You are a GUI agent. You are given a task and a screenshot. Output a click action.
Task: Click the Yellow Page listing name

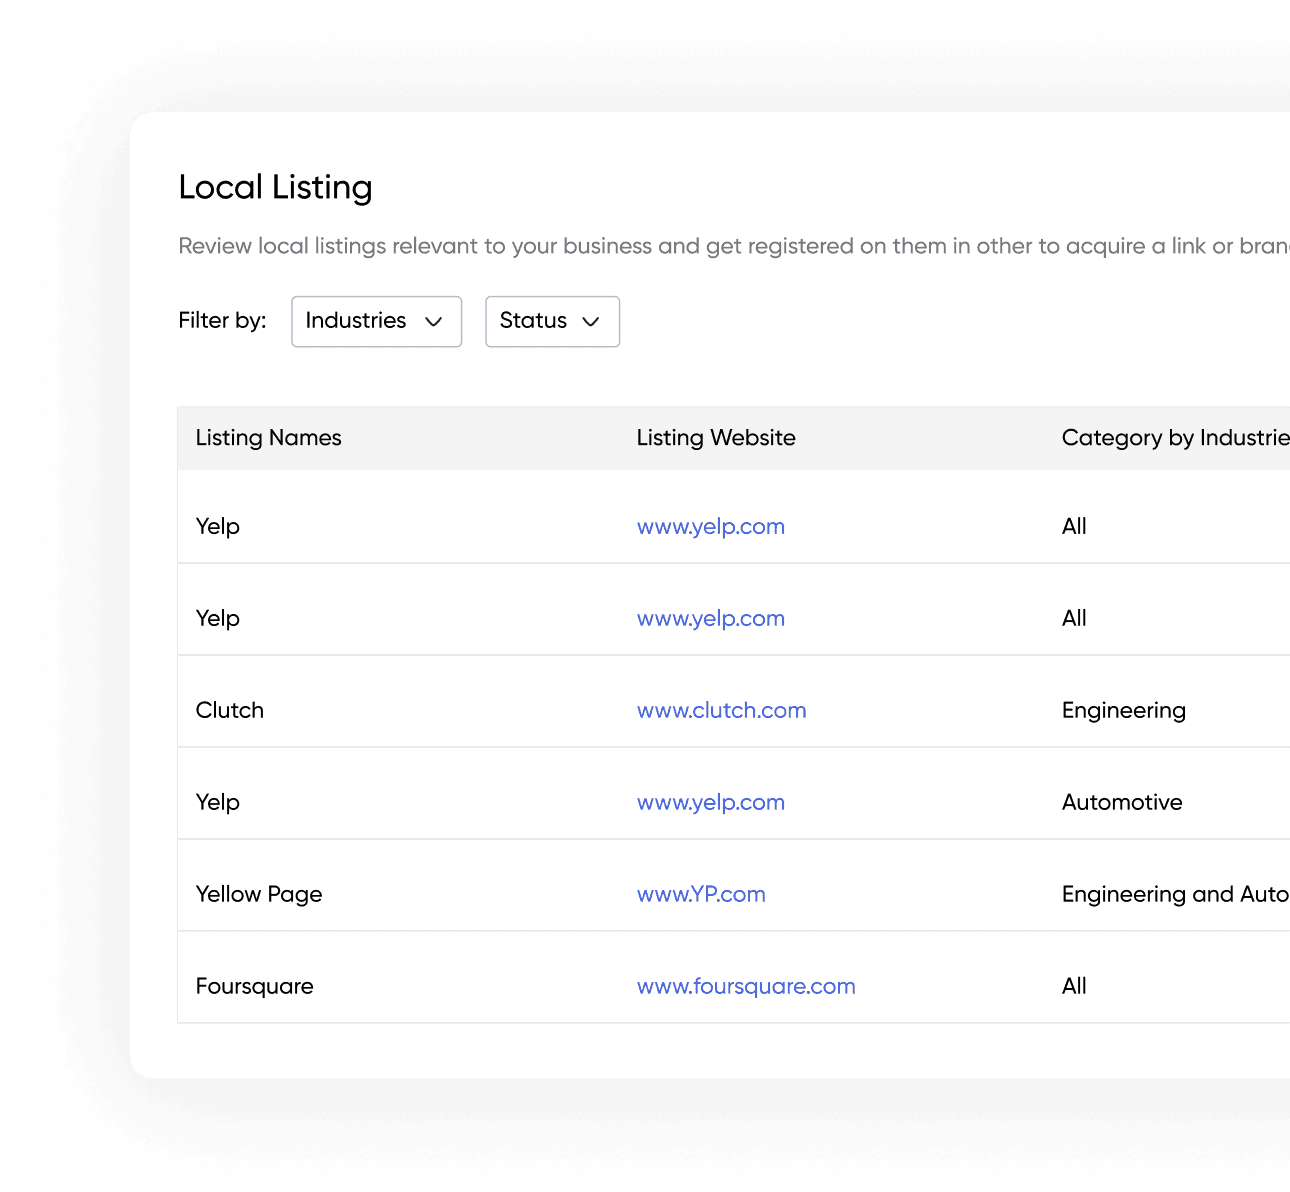[259, 894]
